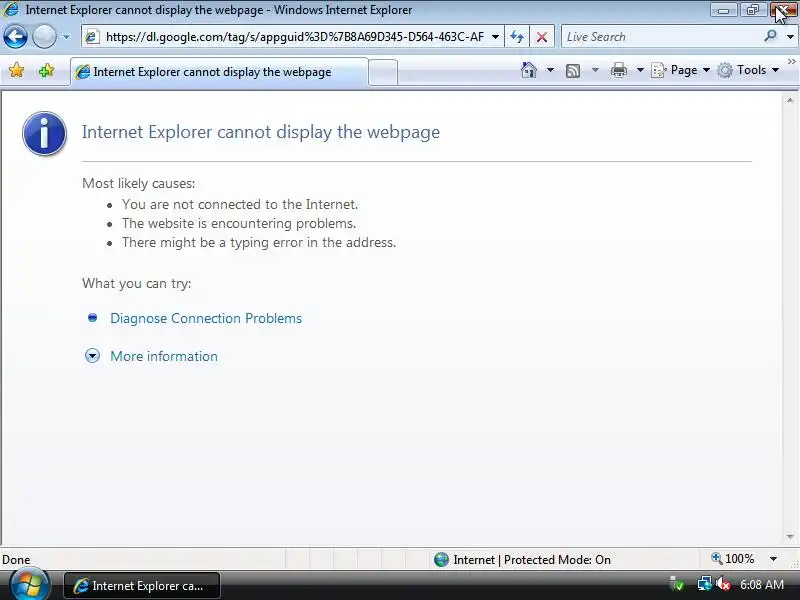Open the search provider options dropdown
800x600 pixels.
790,37
